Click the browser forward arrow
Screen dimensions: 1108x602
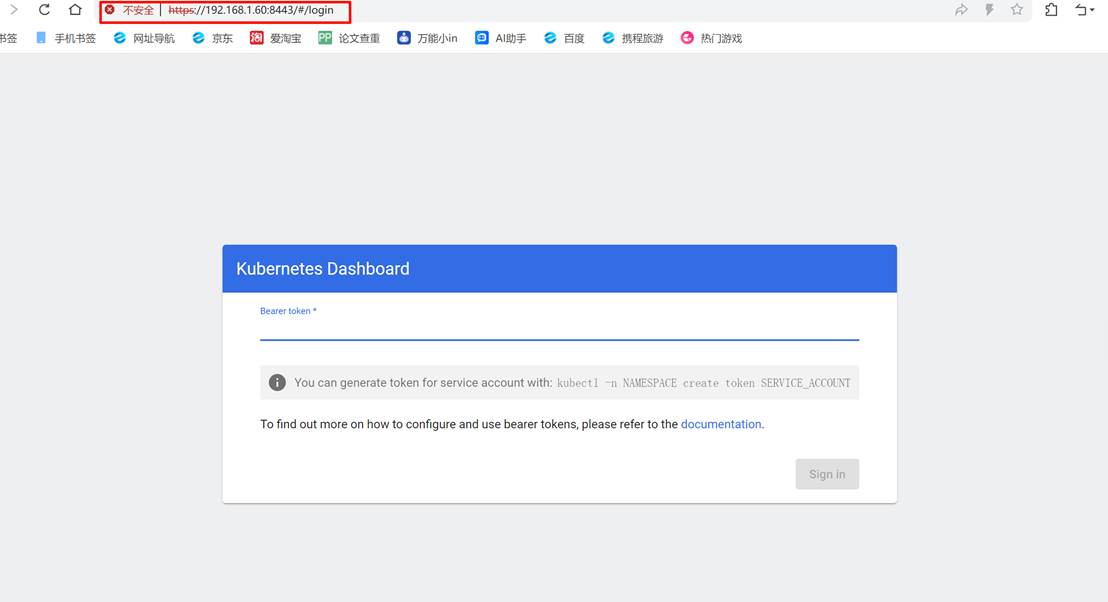[x=13, y=10]
